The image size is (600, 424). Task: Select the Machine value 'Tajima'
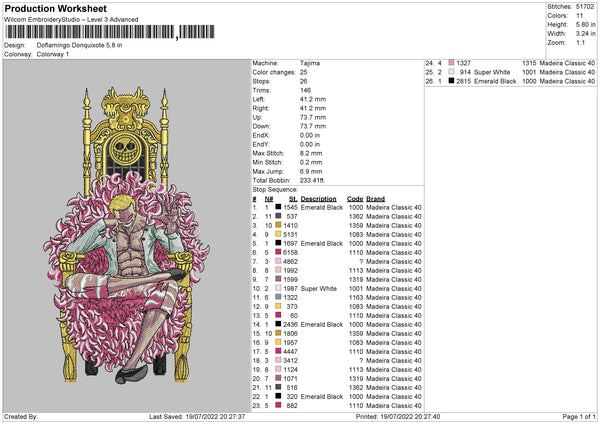310,63
